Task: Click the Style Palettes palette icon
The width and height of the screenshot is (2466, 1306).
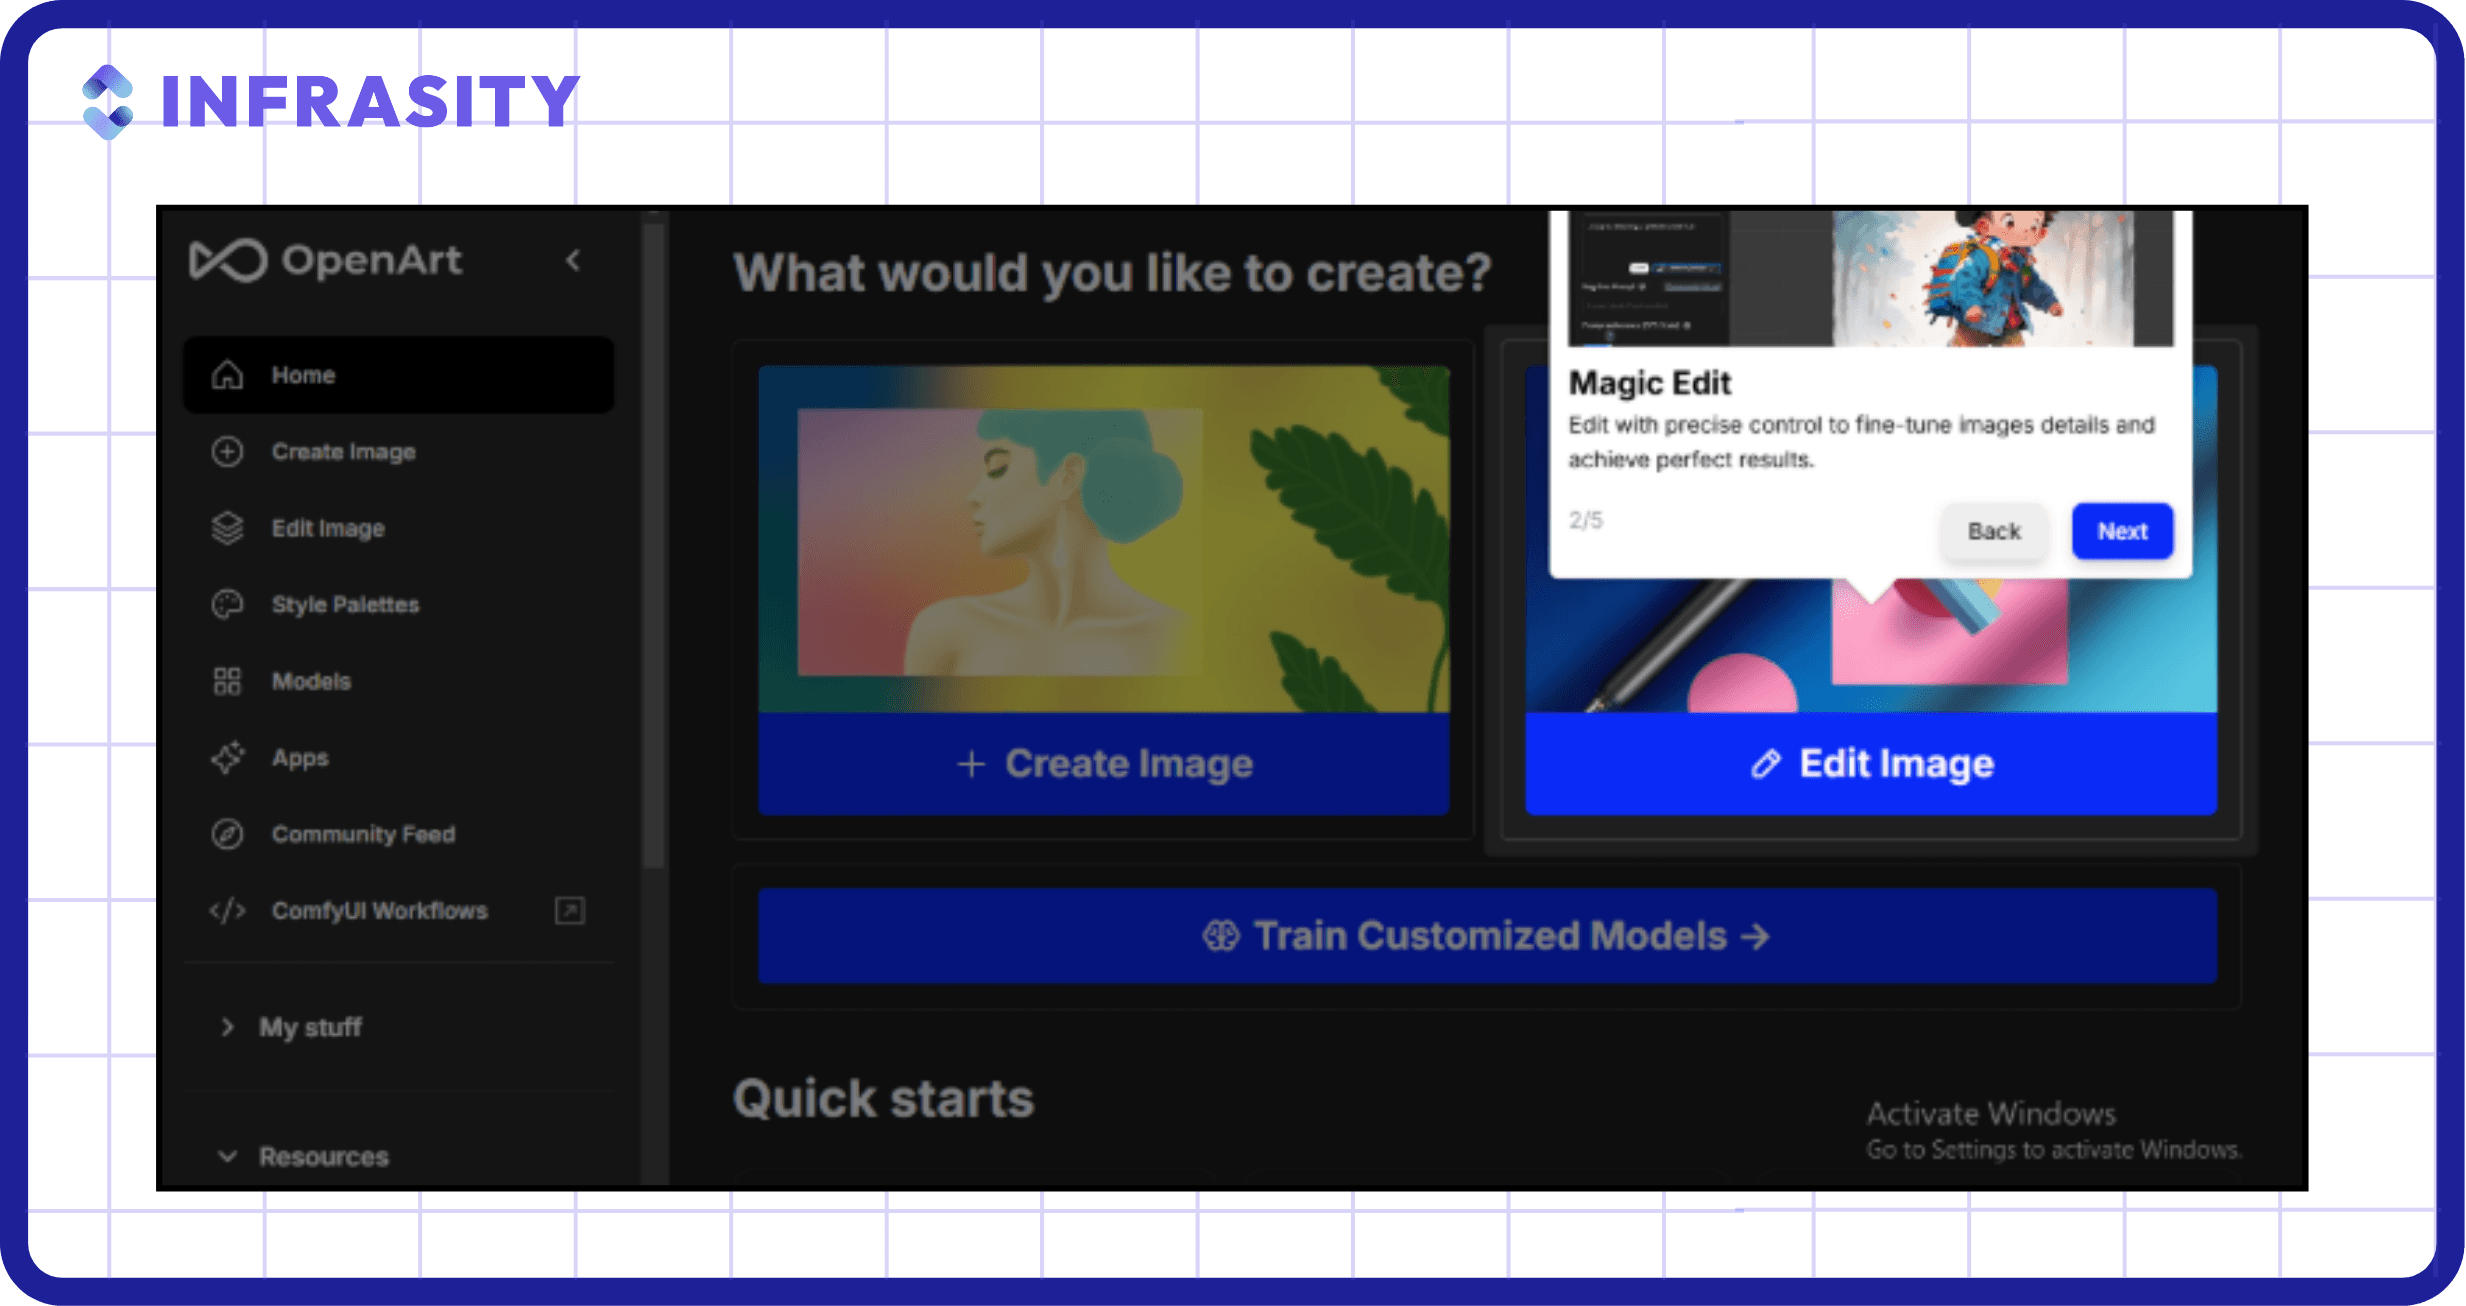Action: [228, 605]
